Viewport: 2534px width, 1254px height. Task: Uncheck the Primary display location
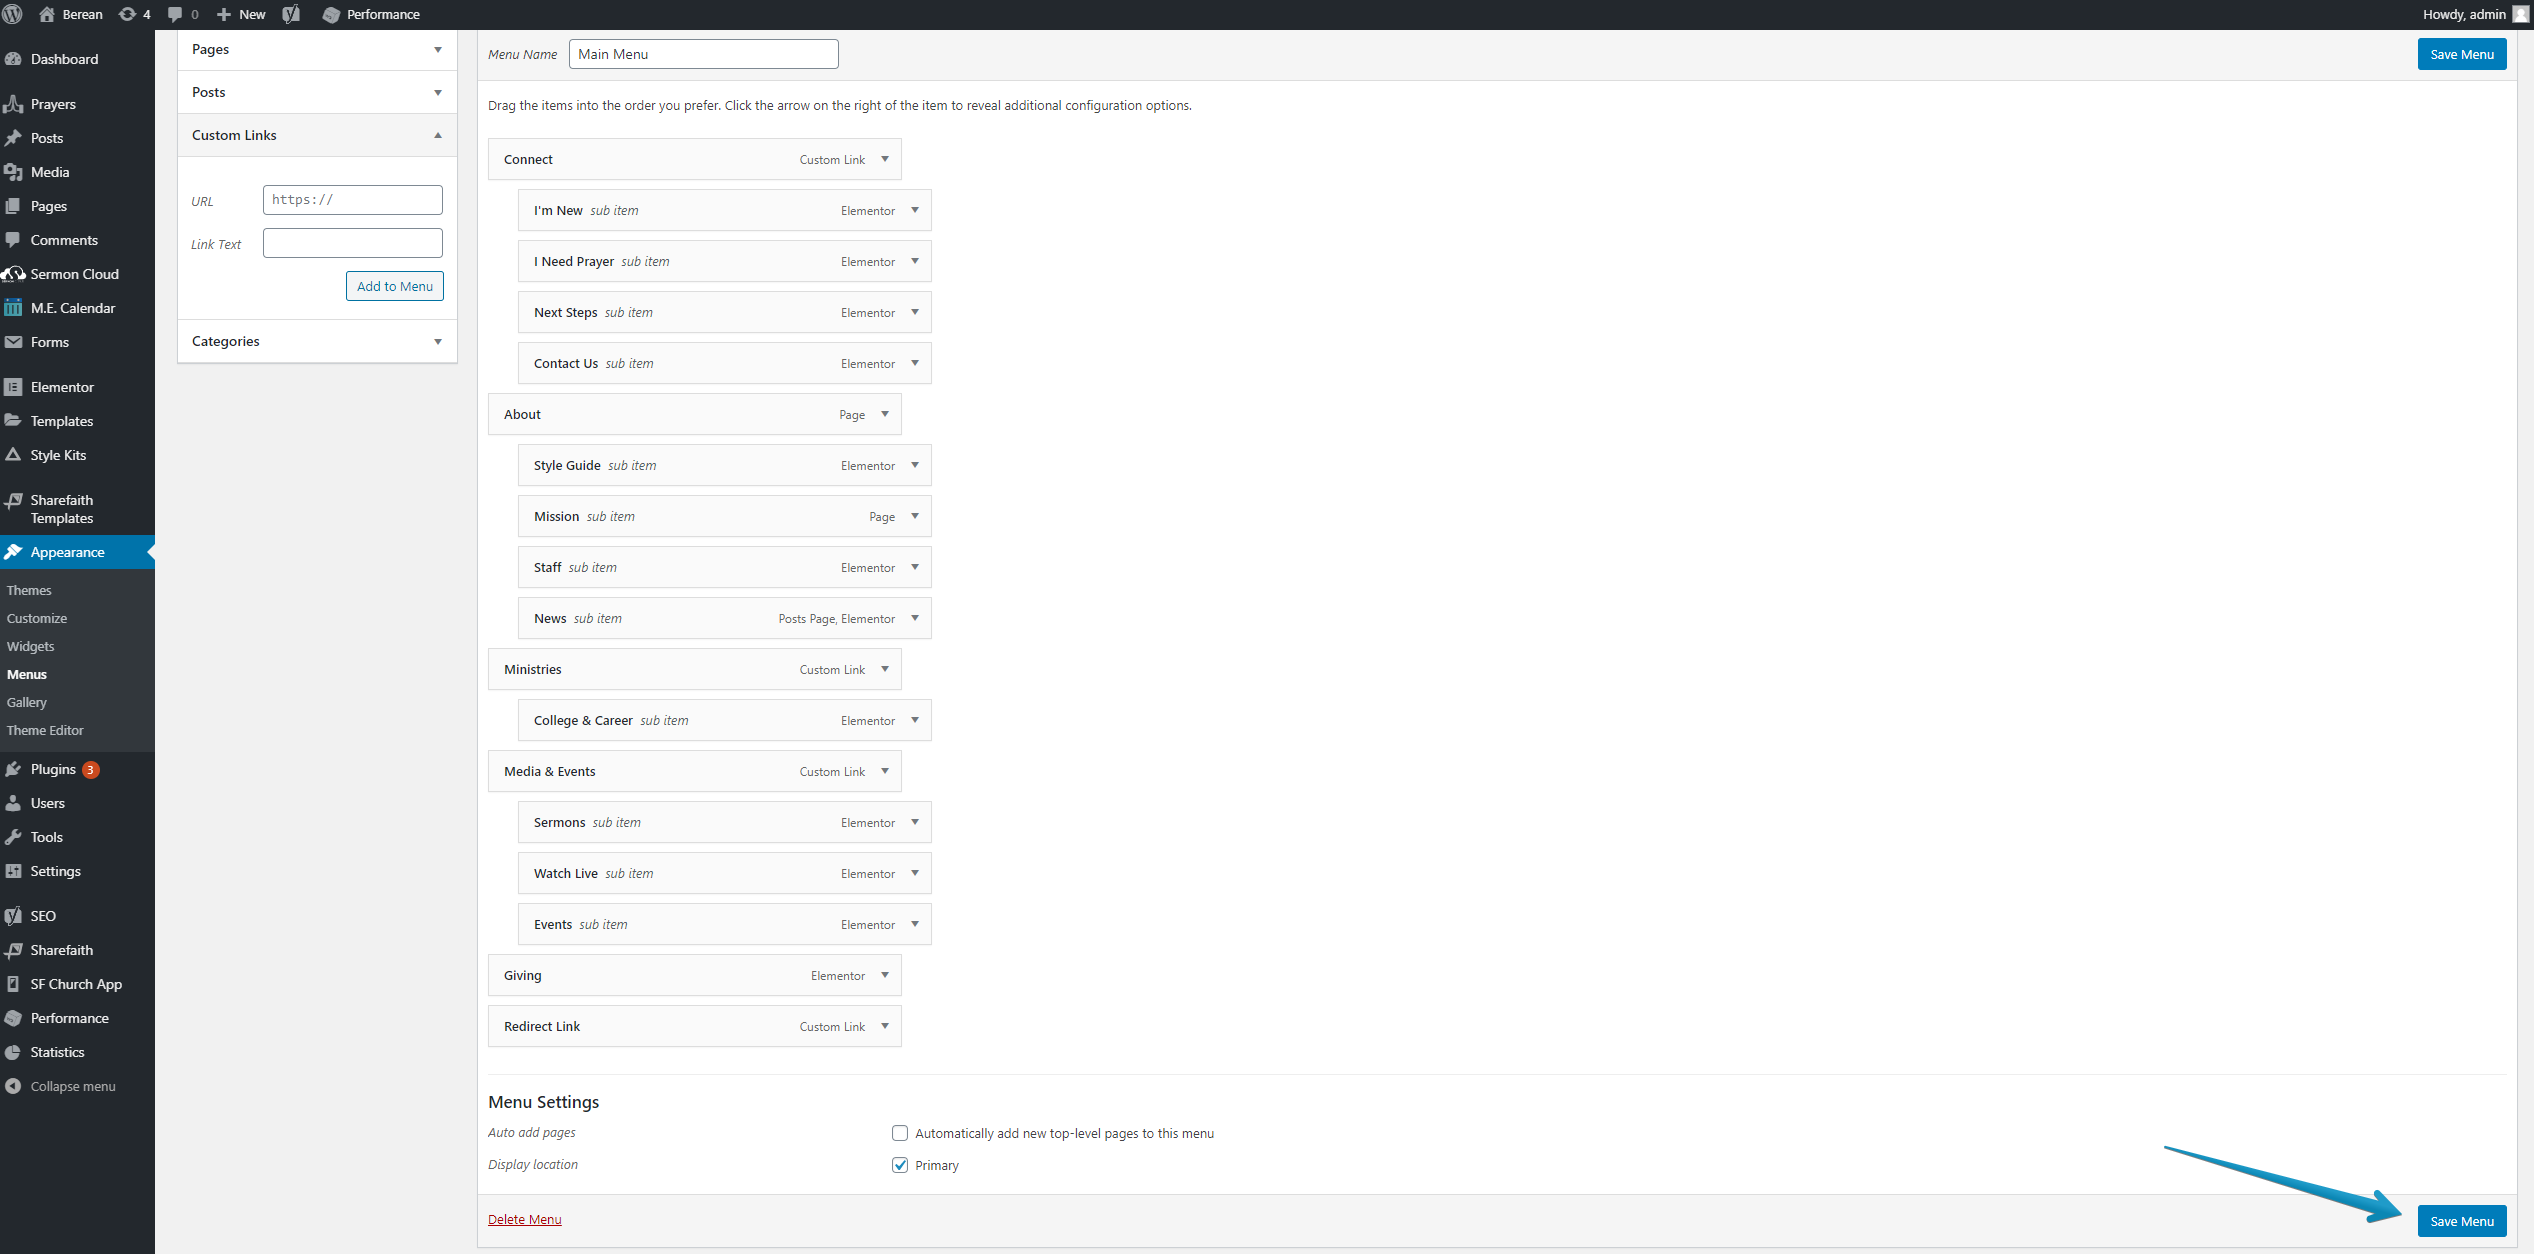point(900,1165)
